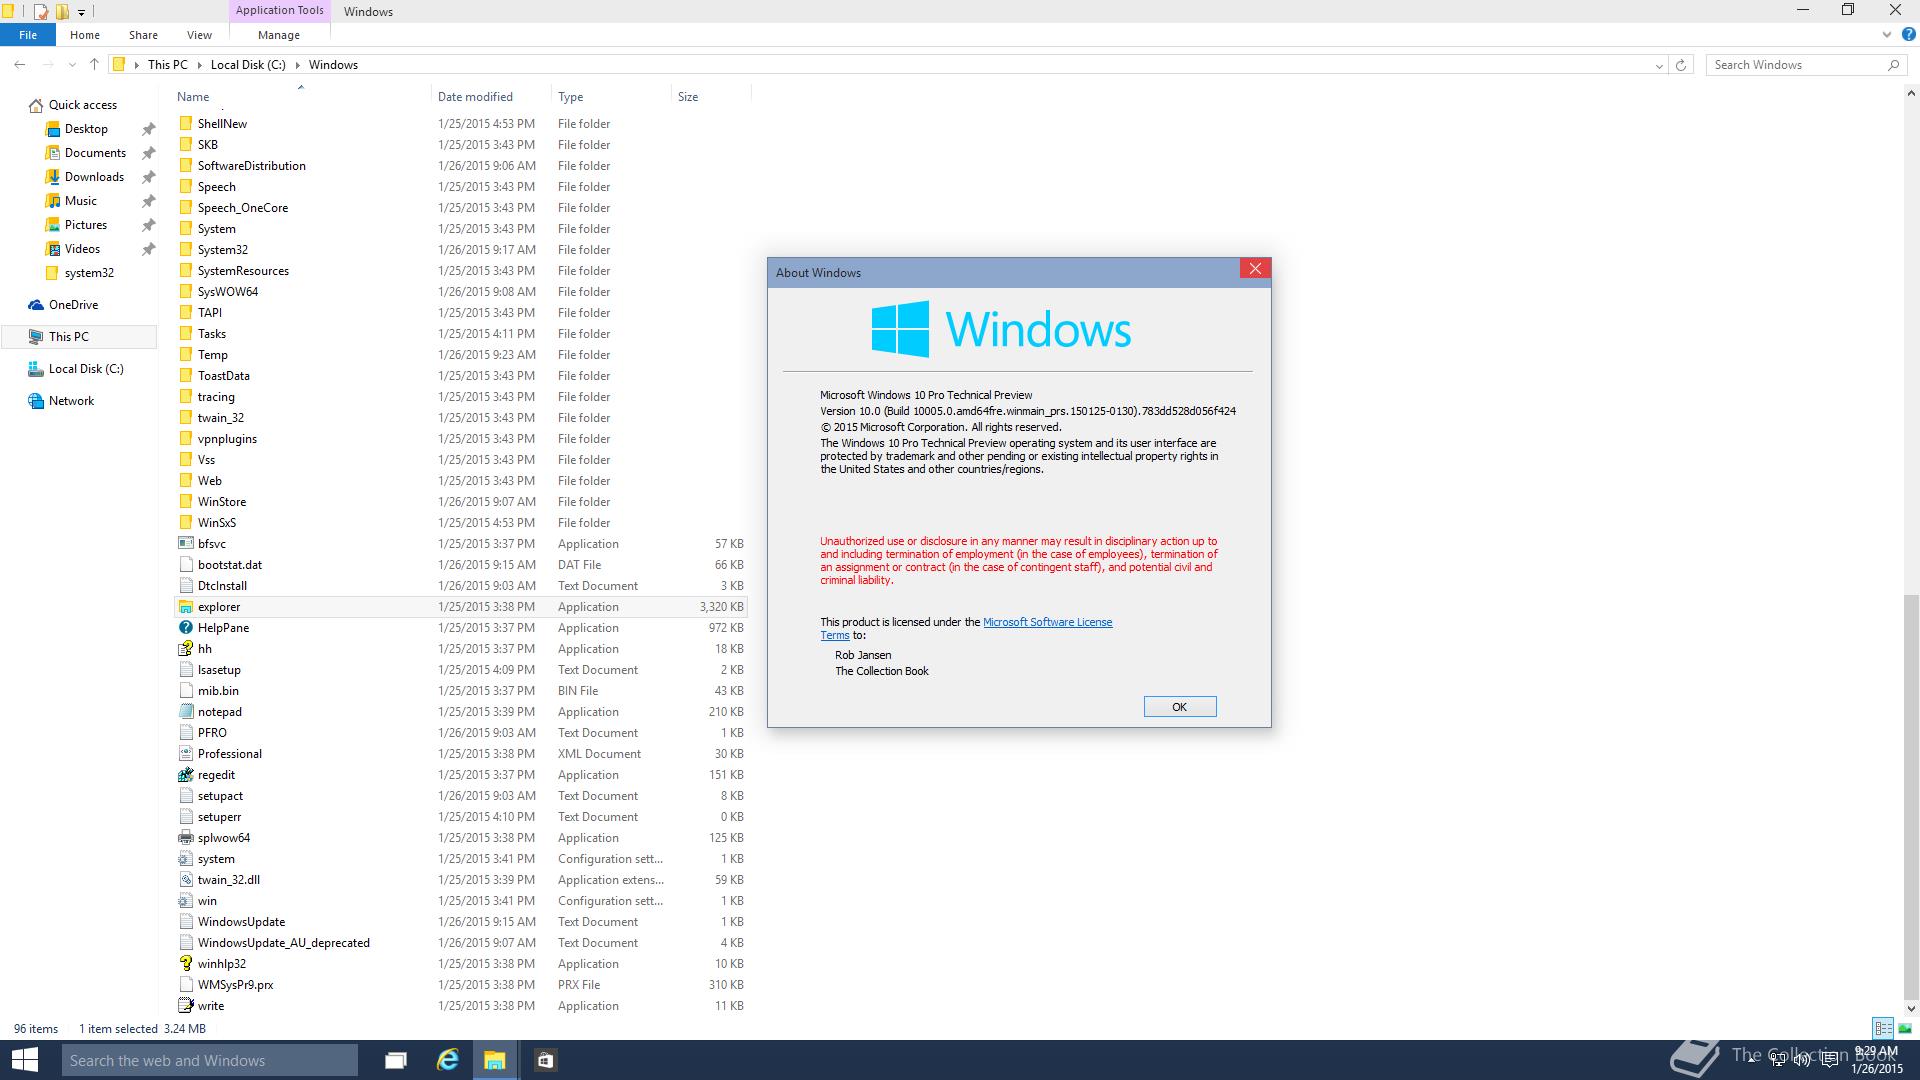Select the bfsvc application icon
The width and height of the screenshot is (1920, 1080).
[185, 544]
